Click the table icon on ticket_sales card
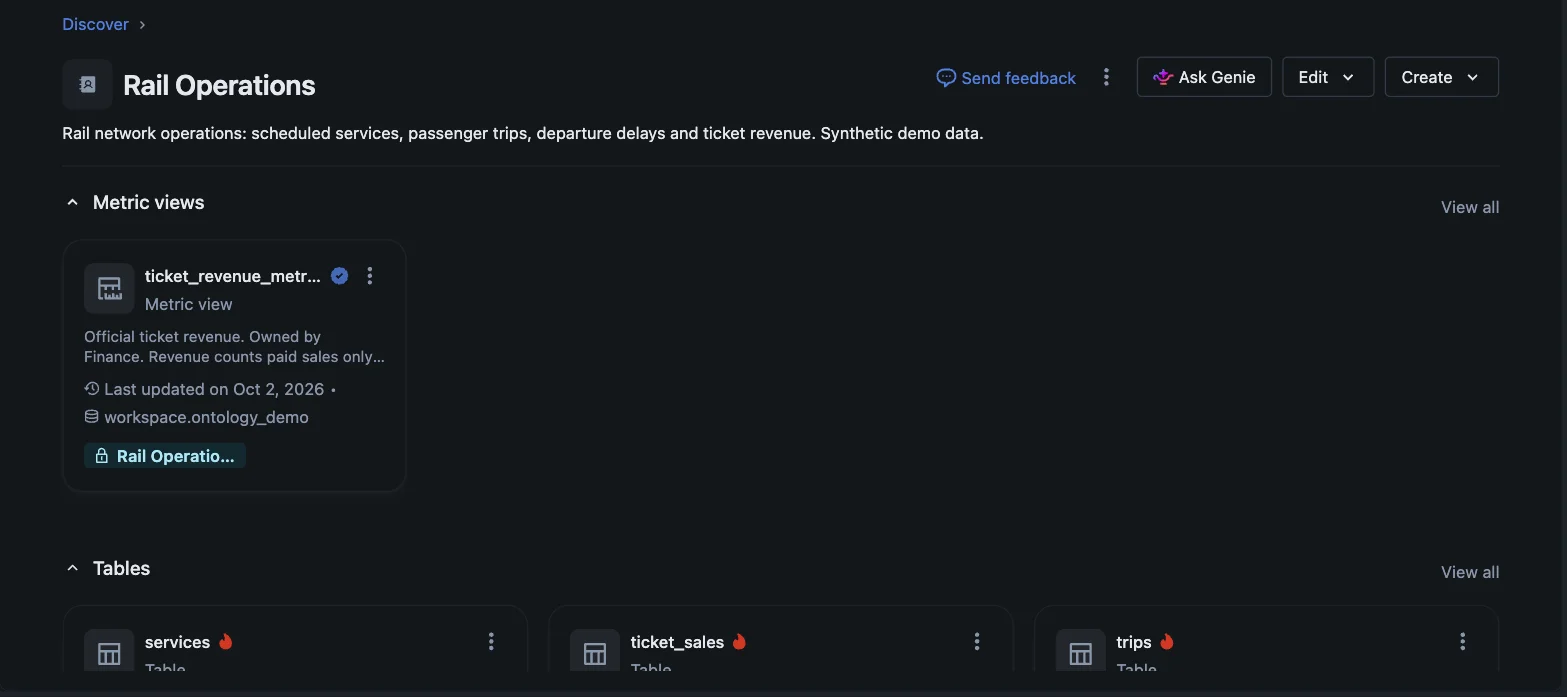The width and height of the screenshot is (1567, 697). 595,654
